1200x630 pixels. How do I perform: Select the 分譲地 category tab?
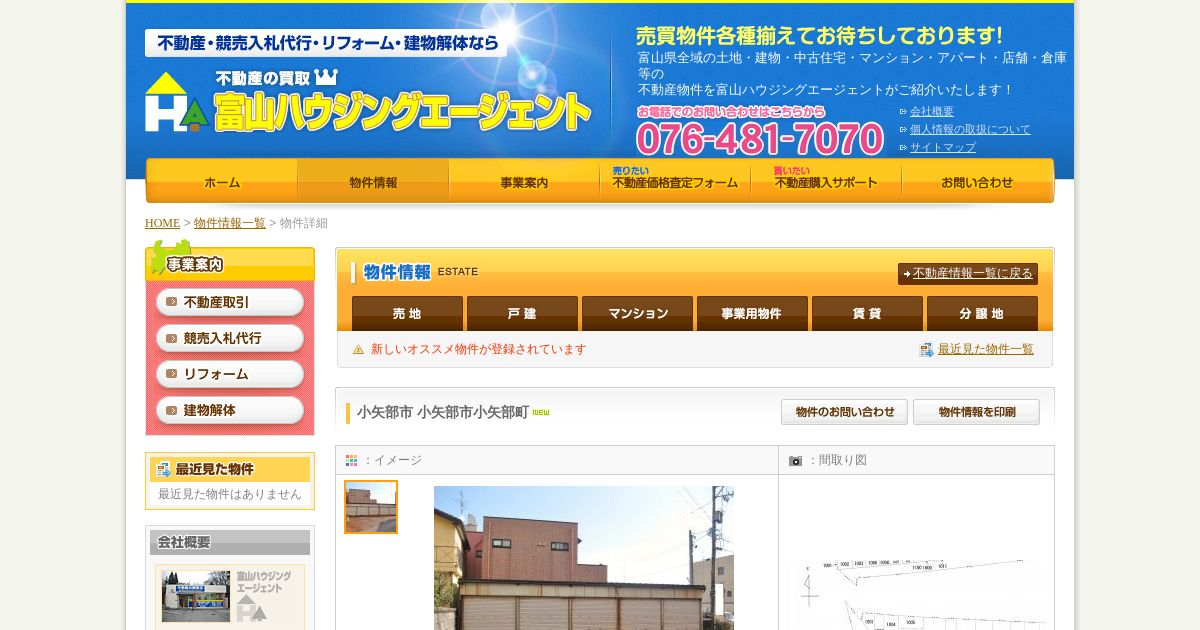tap(982, 313)
